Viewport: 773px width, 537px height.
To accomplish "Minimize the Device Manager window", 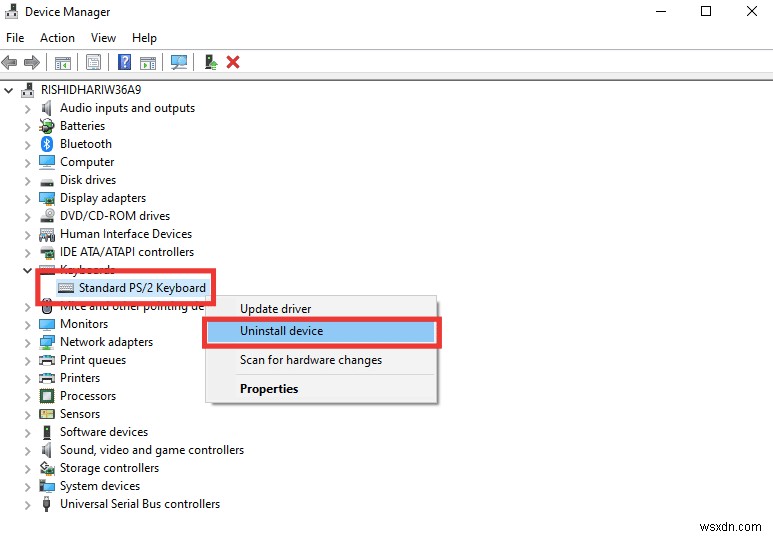I will (661, 11).
